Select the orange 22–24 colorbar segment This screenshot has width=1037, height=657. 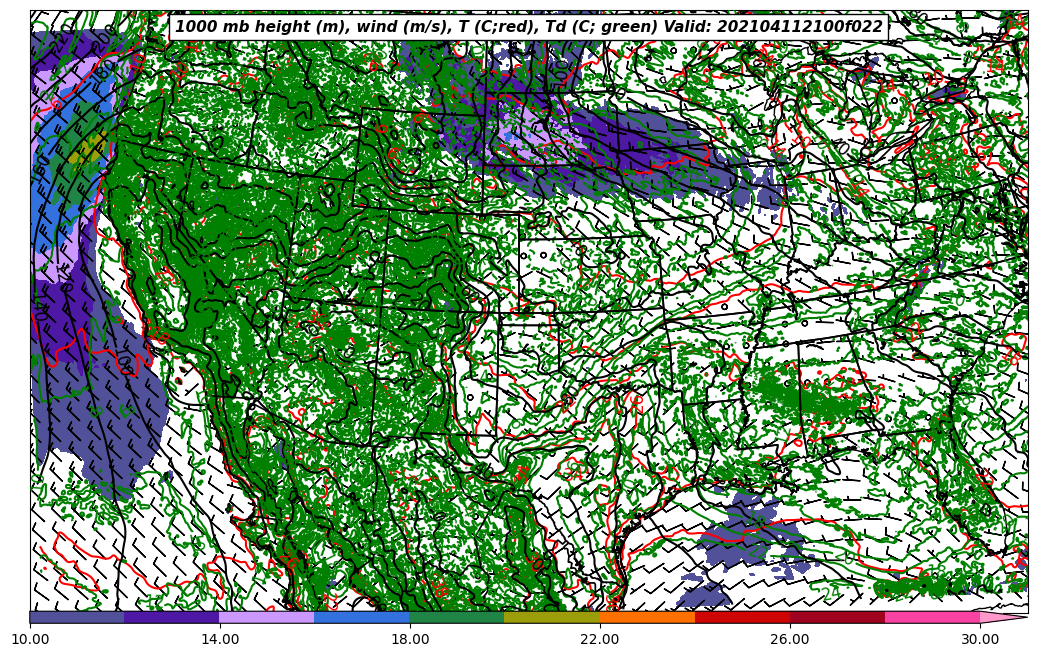pyautogui.click(x=647, y=618)
